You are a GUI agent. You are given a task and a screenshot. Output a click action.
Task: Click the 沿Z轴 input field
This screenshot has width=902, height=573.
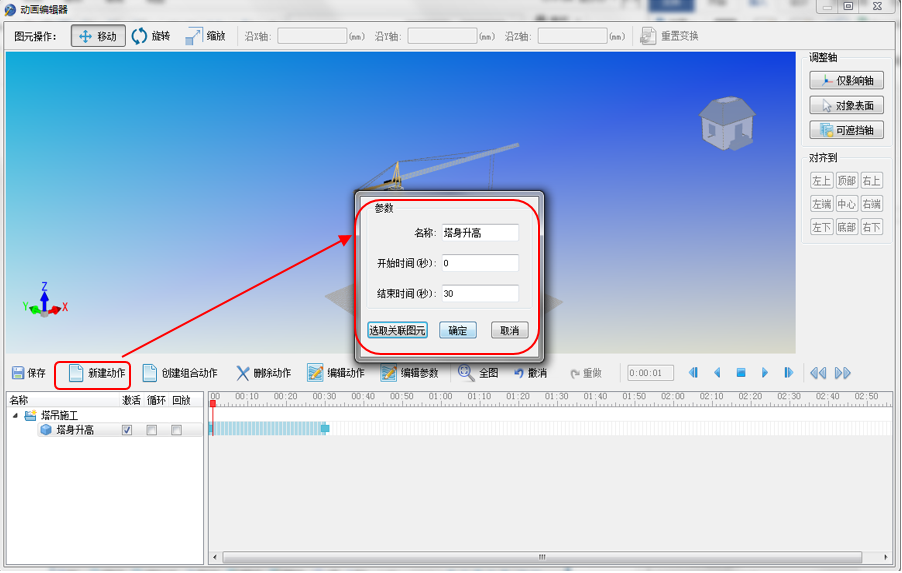click(x=572, y=36)
